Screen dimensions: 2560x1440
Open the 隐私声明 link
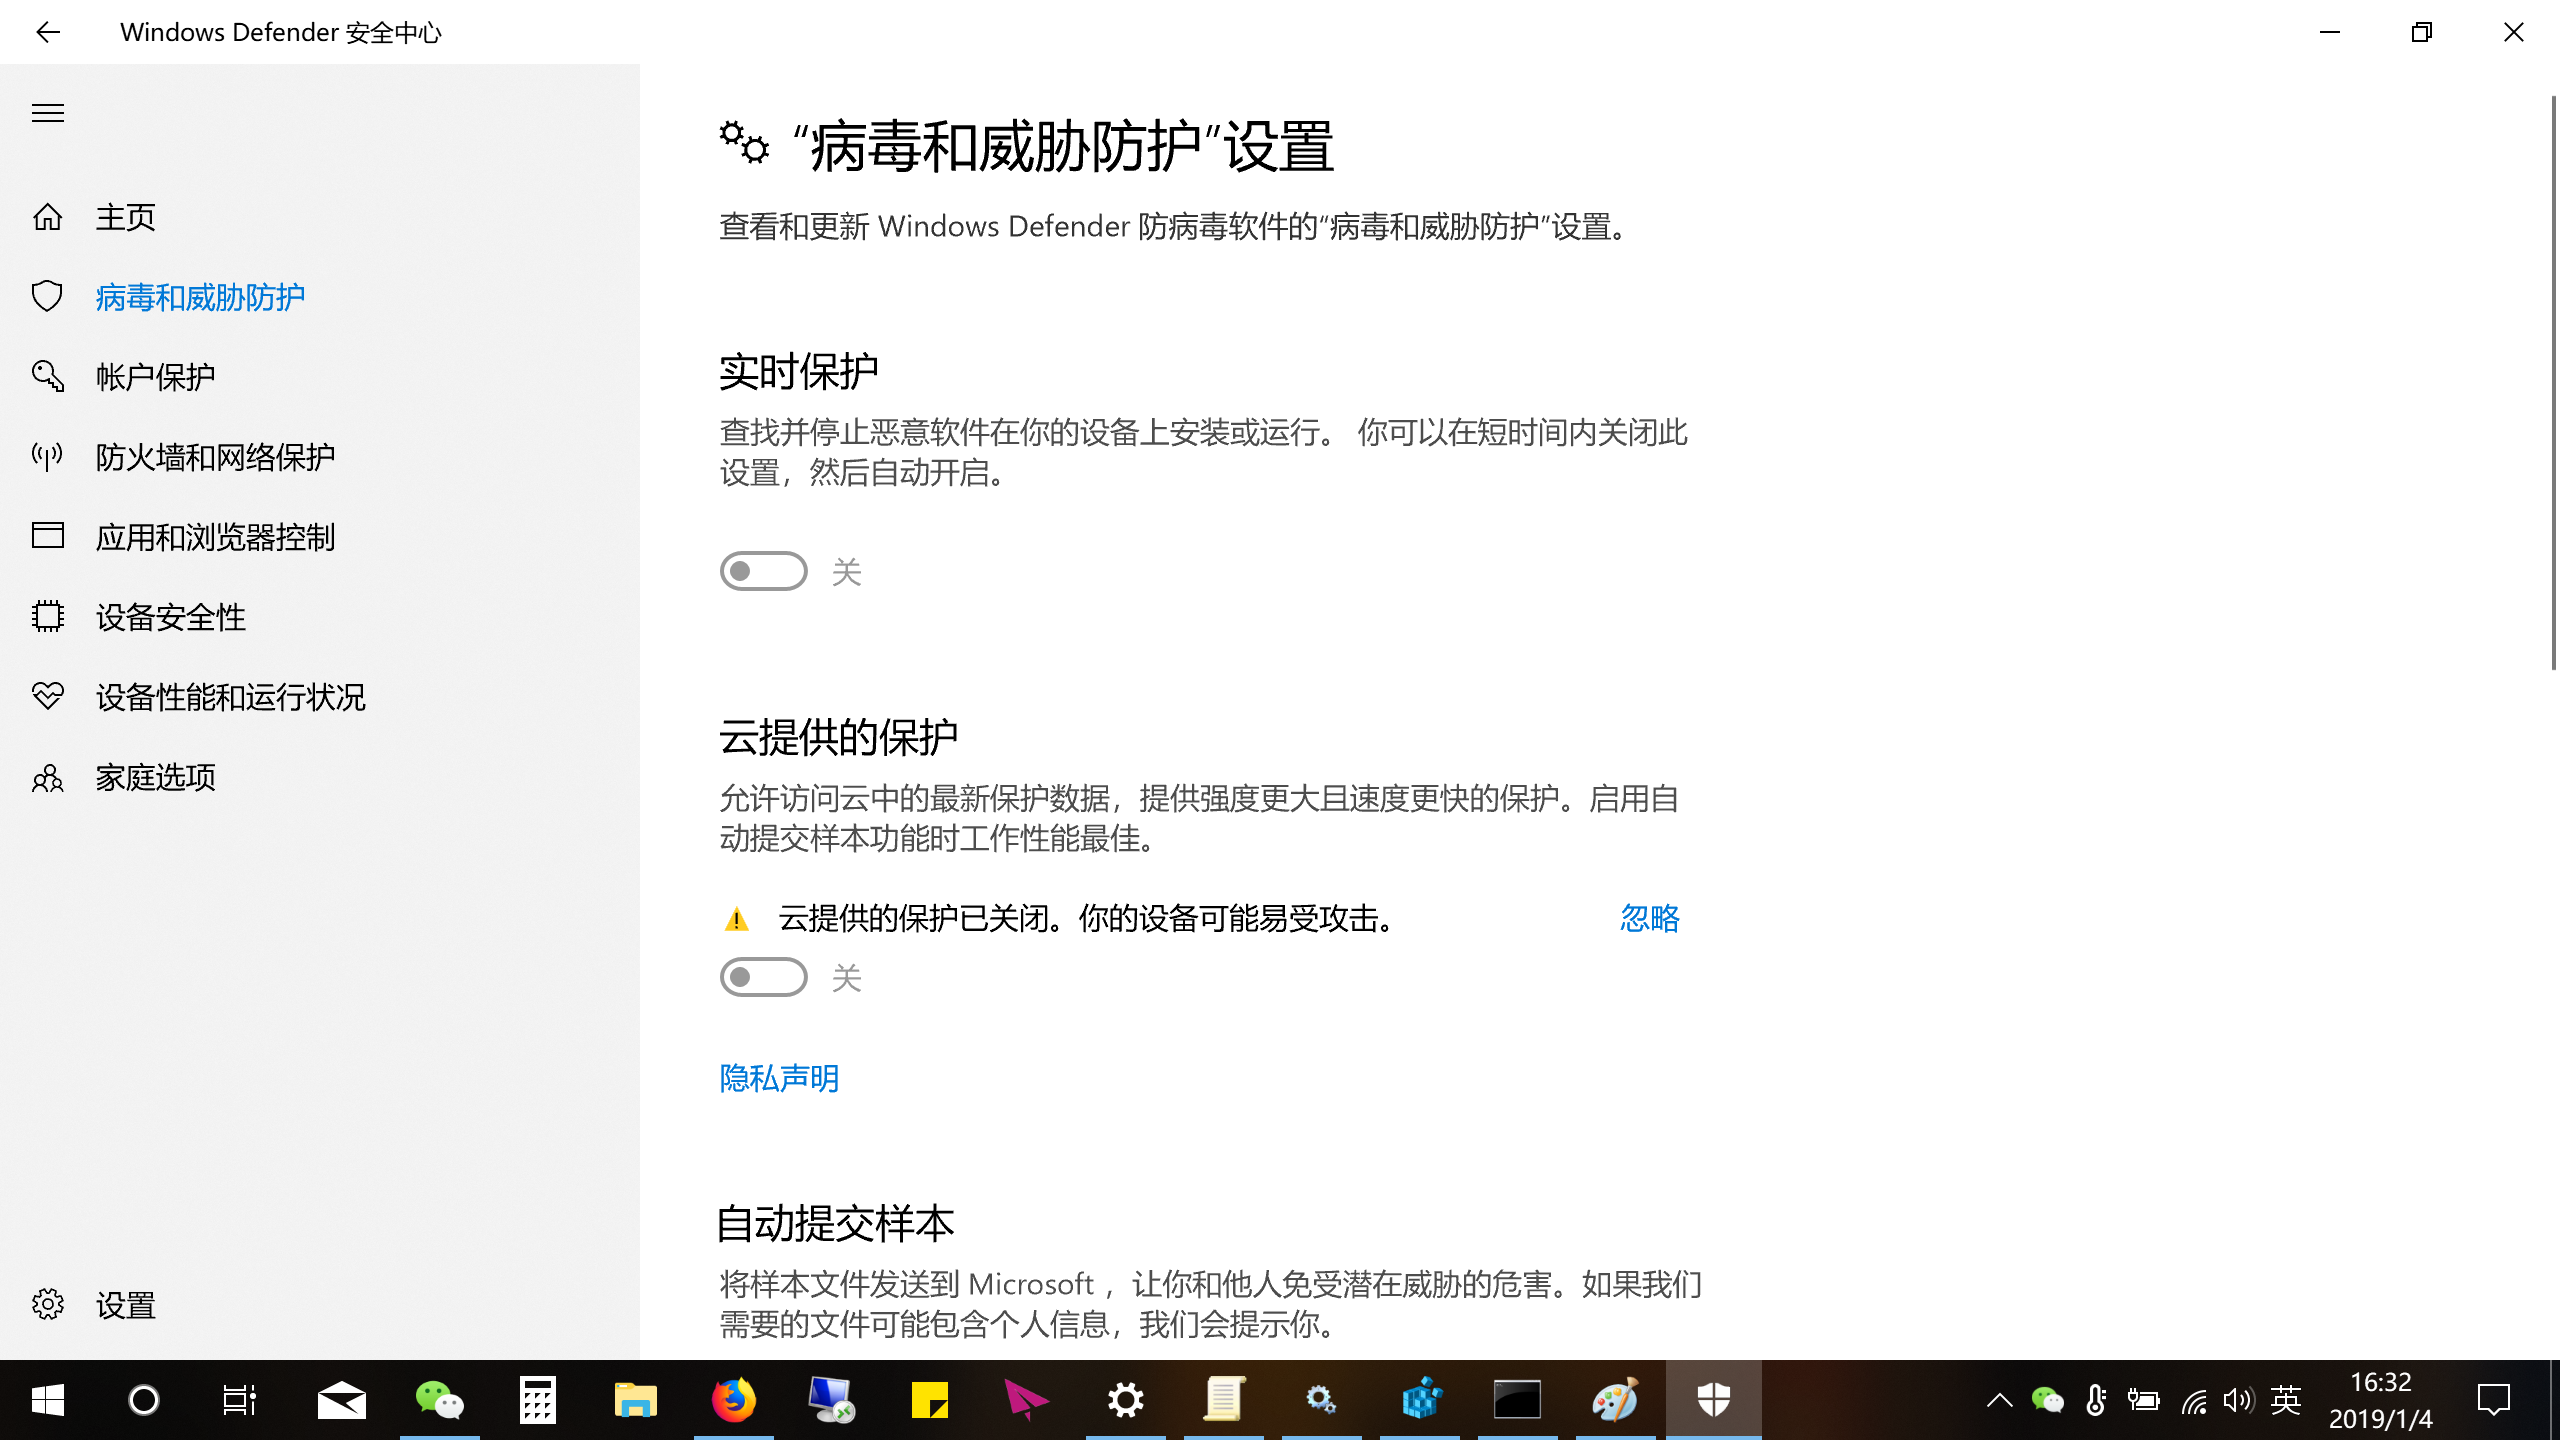coord(780,1078)
